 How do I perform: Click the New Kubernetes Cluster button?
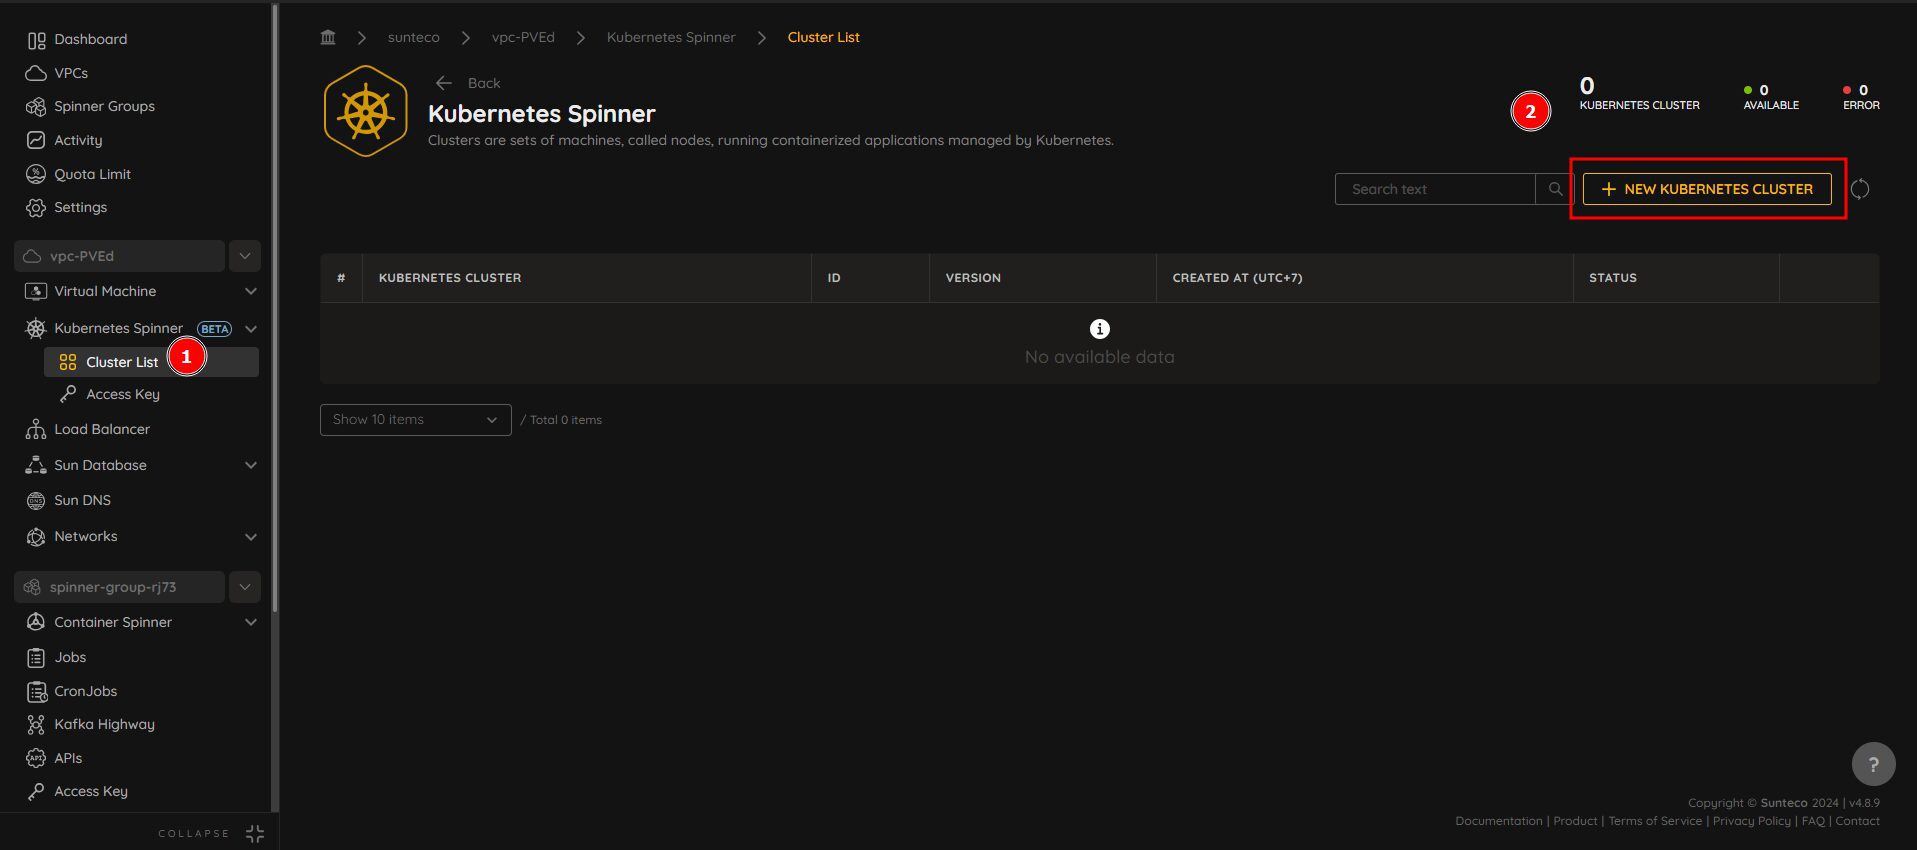click(x=1707, y=189)
